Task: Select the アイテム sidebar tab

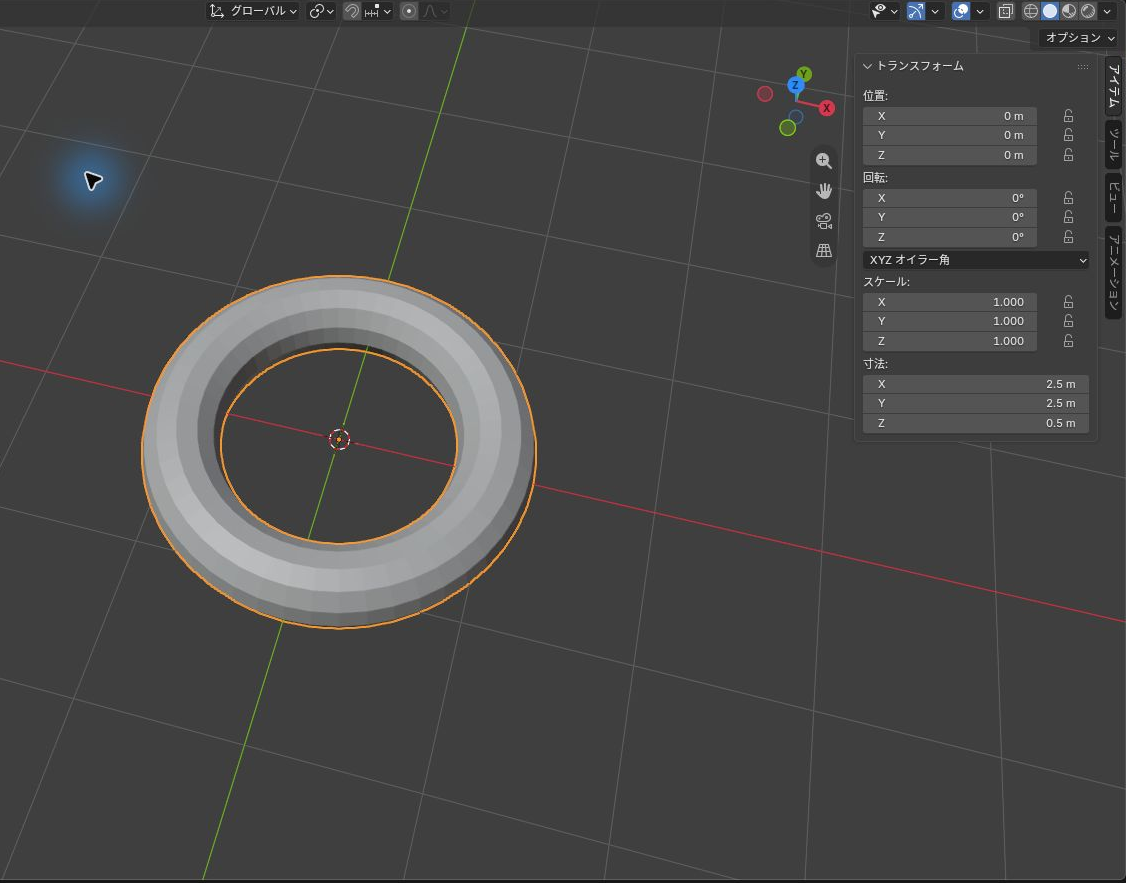Action: pos(1113,86)
